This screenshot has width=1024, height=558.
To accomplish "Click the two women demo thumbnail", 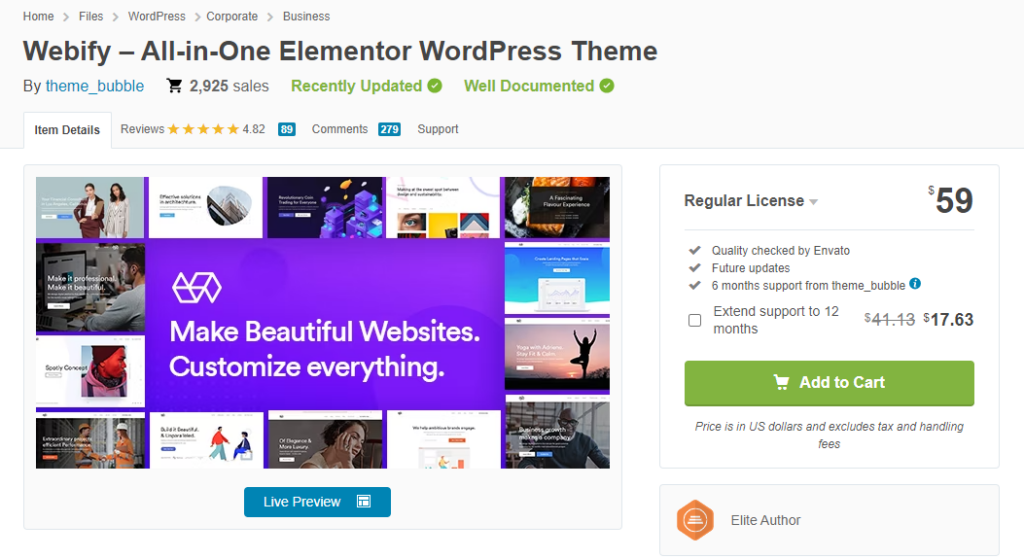I will tap(90, 207).
